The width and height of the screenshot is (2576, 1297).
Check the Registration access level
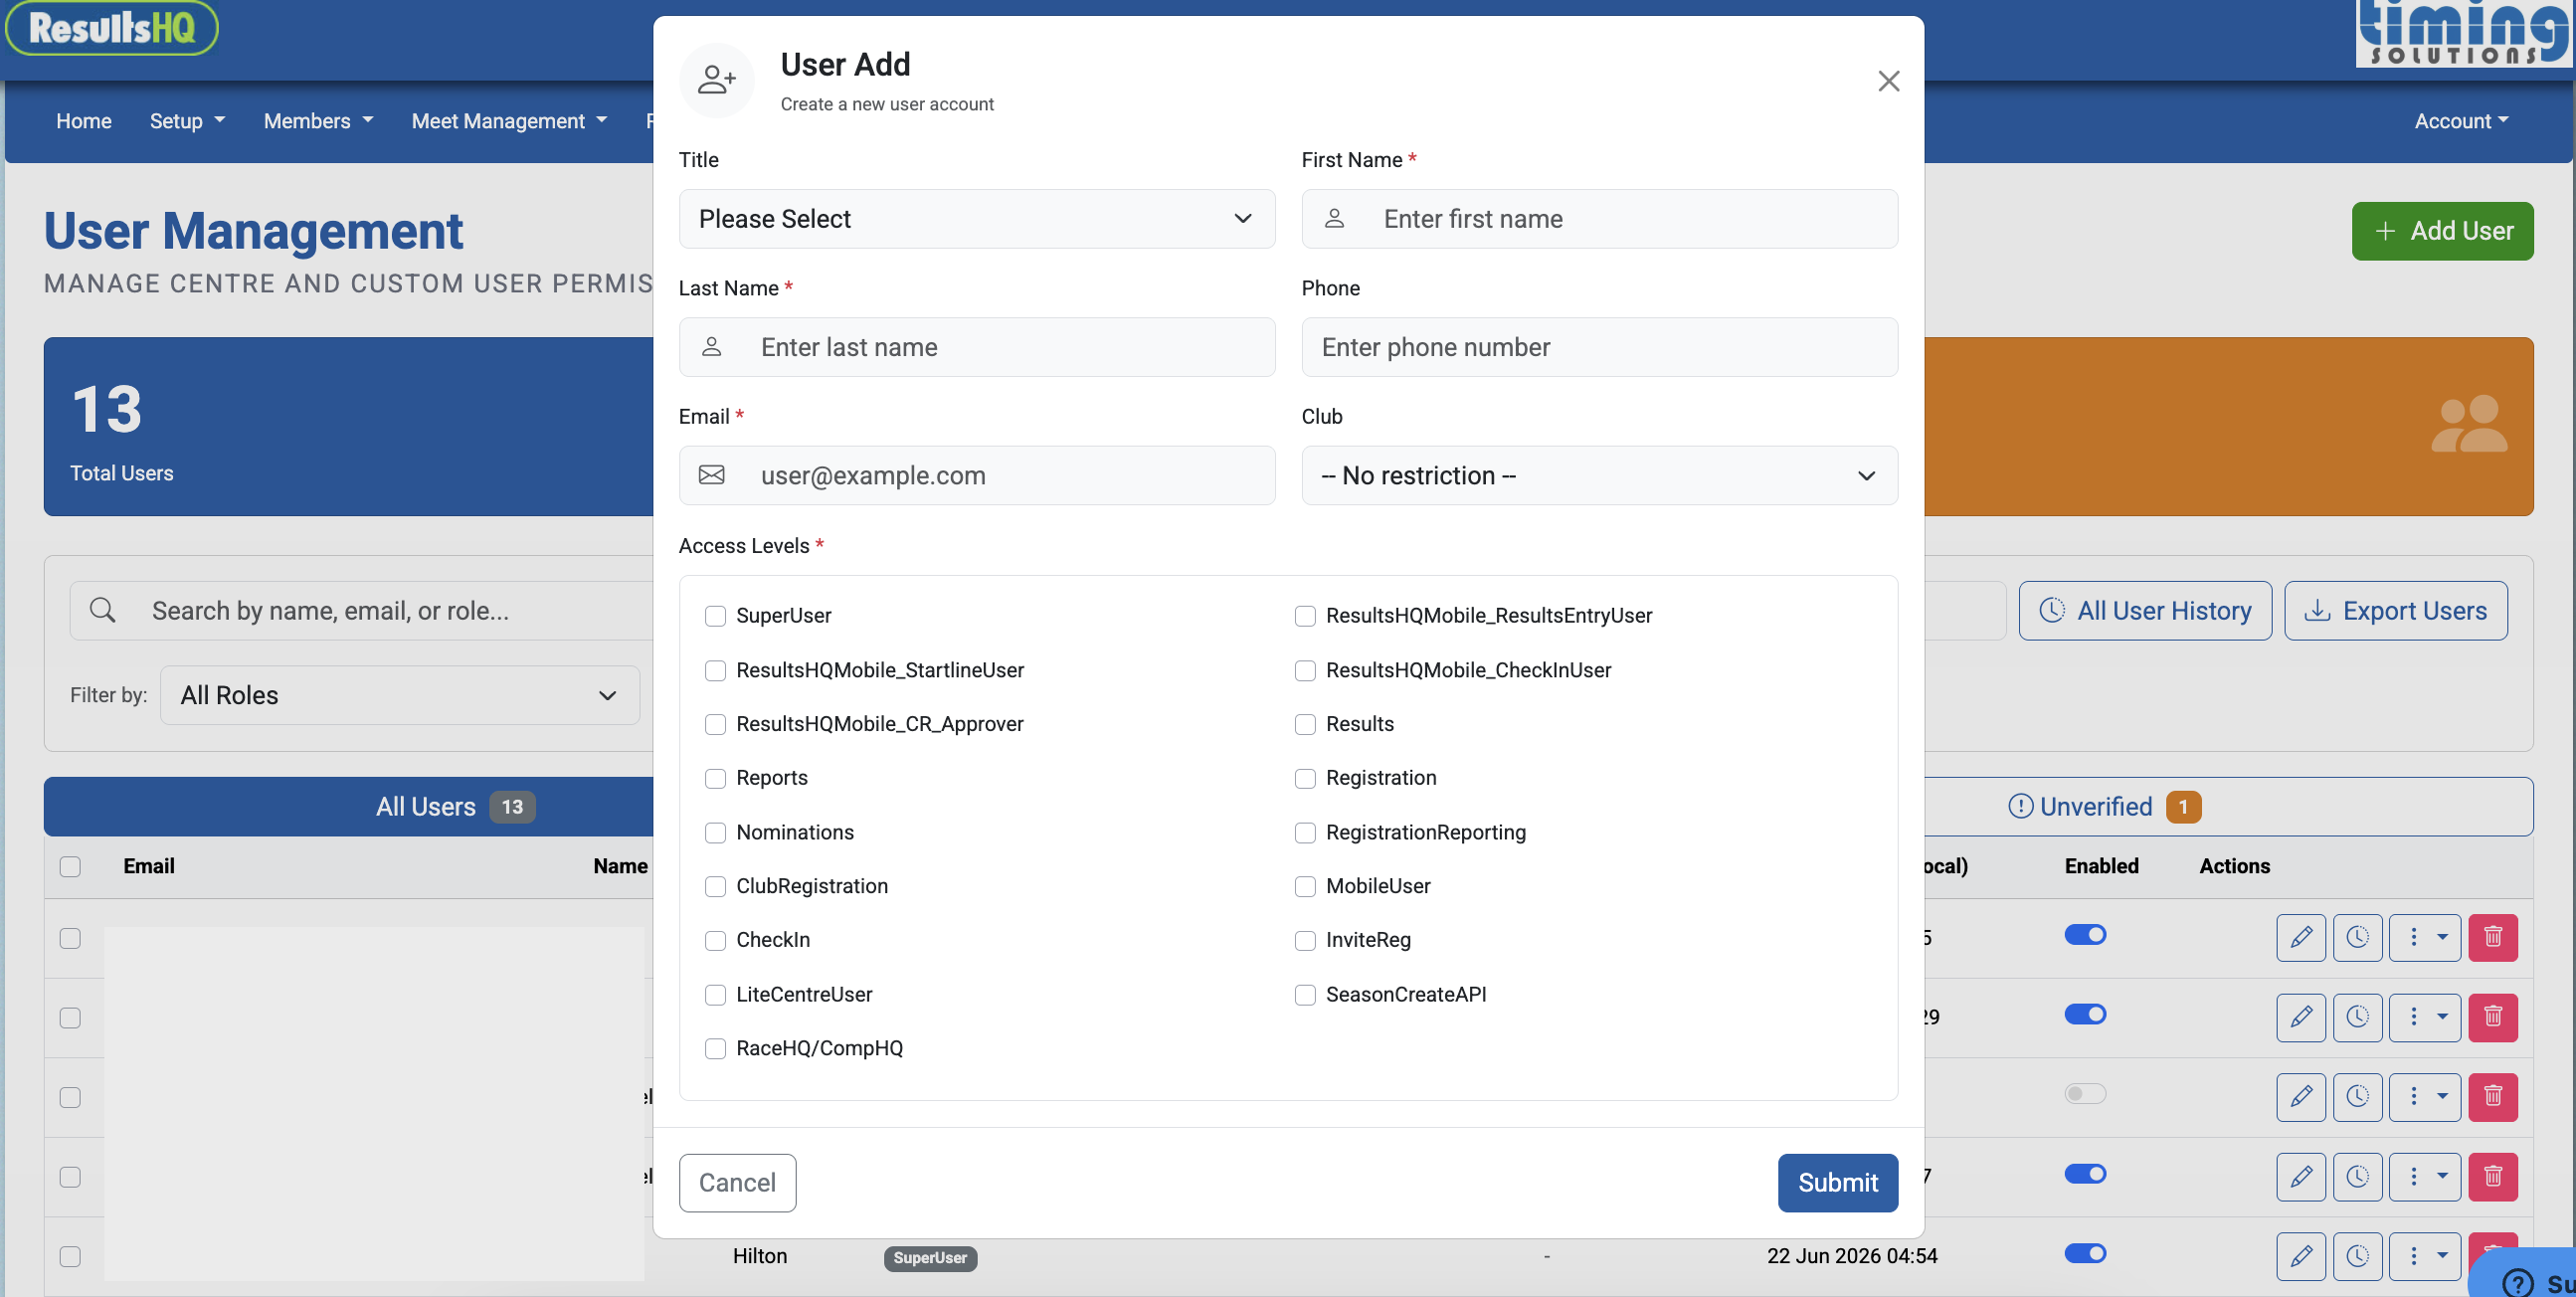click(x=1305, y=779)
